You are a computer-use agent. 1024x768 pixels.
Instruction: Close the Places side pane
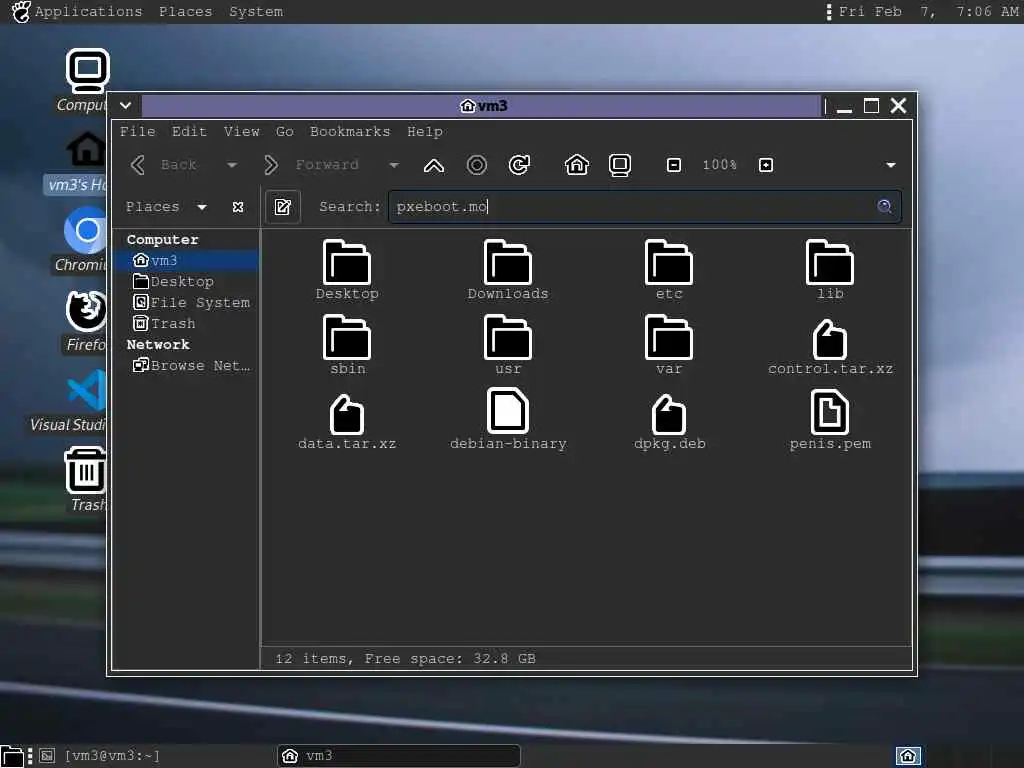[238, 207]
